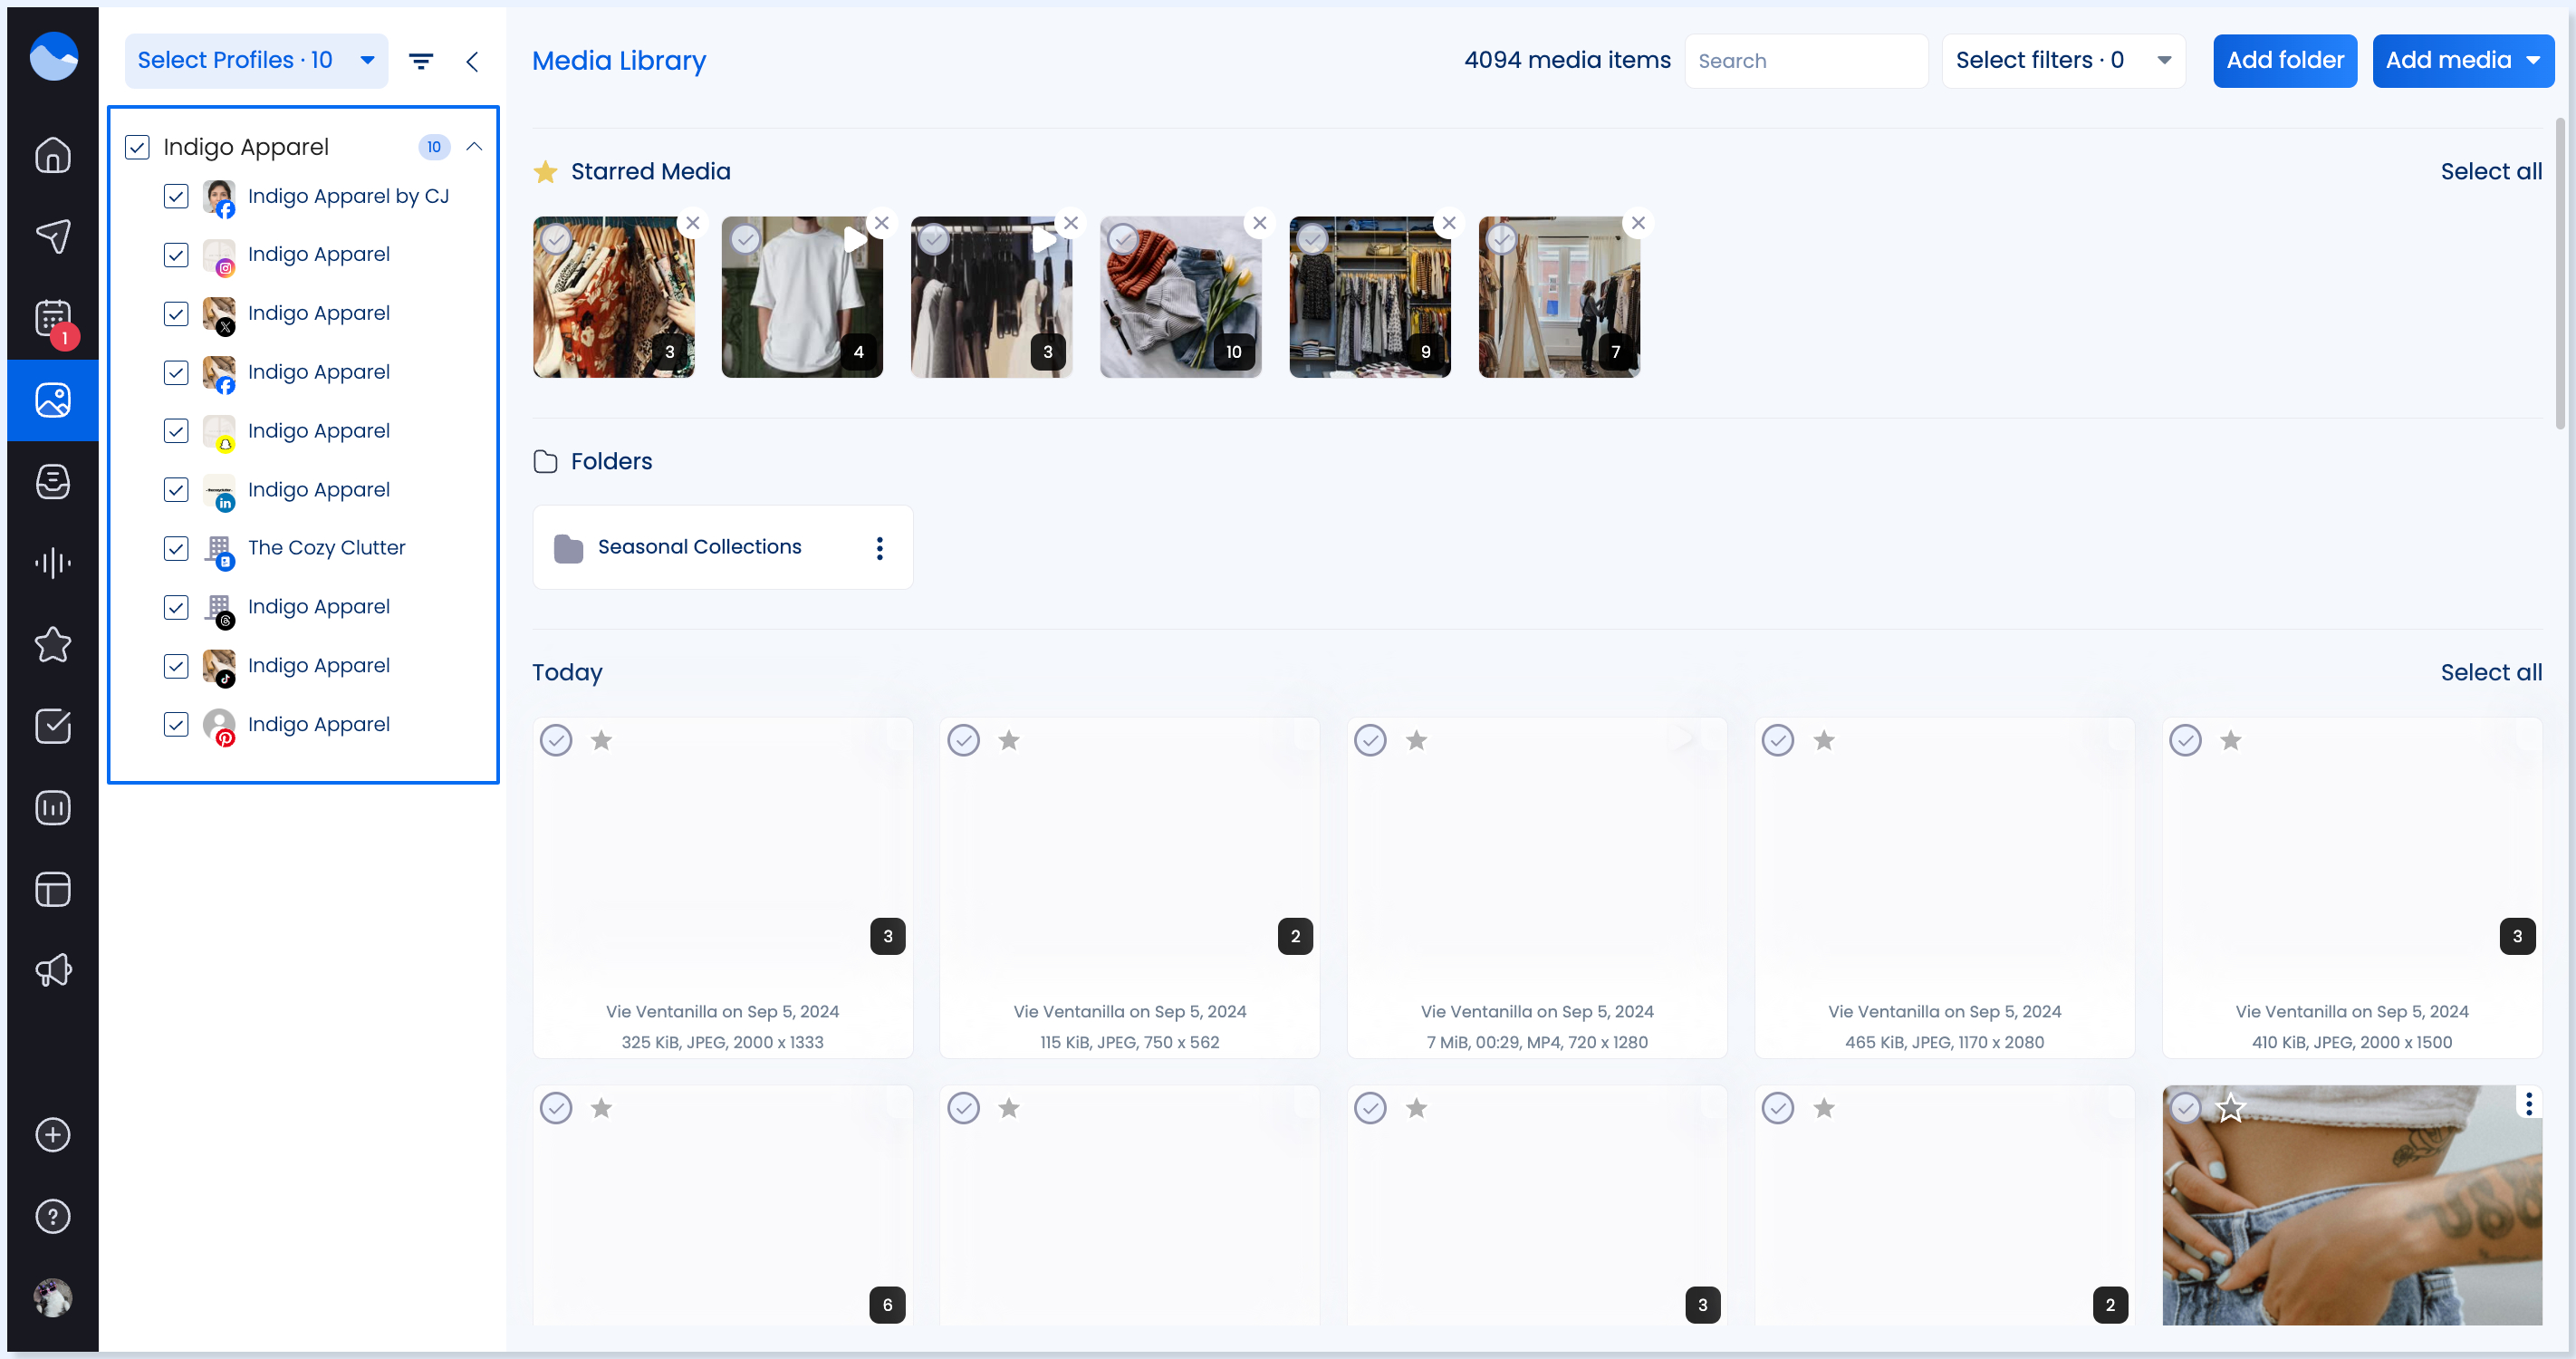This screenshot has height=1359, width=2576.
Task: Click the profile filter lines icon
Action: coord(421,61)
